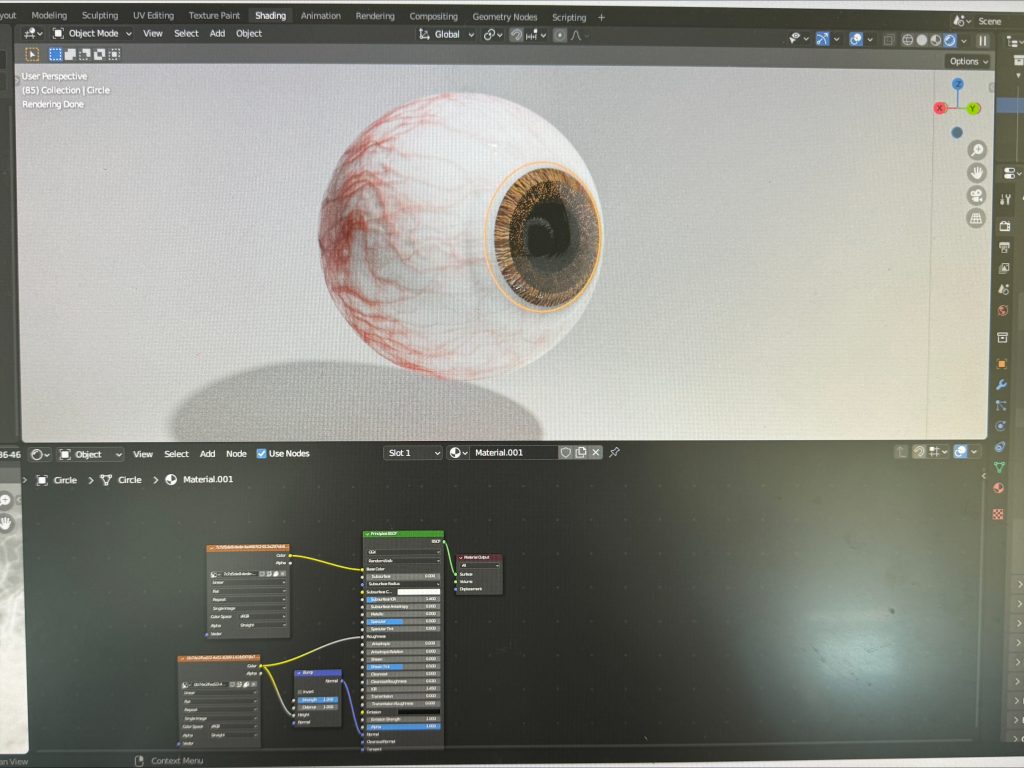Click the Options button in viewport

pyautogui.click(x=967, y=61)
